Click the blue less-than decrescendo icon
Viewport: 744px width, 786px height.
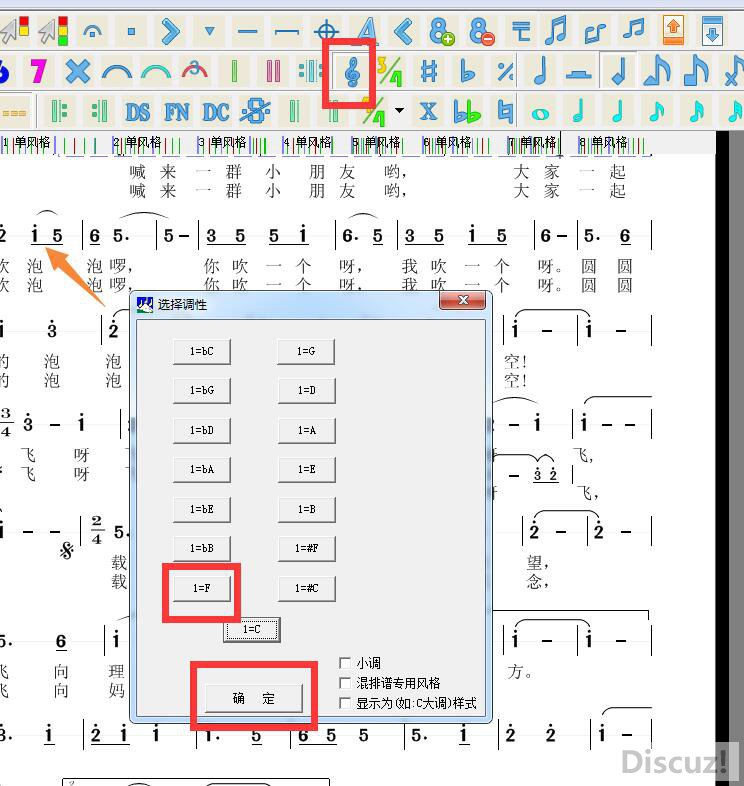coord(404,31)
